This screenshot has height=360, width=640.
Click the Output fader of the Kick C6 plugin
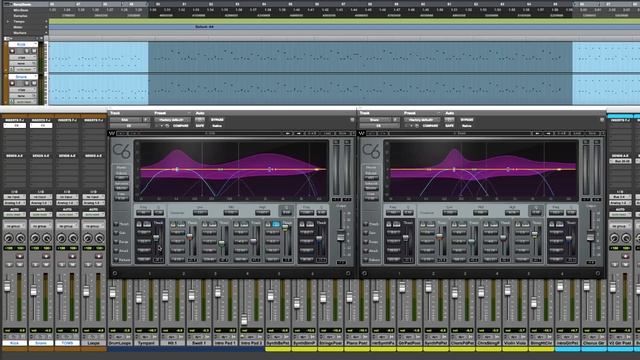click(x=341, y=236)
